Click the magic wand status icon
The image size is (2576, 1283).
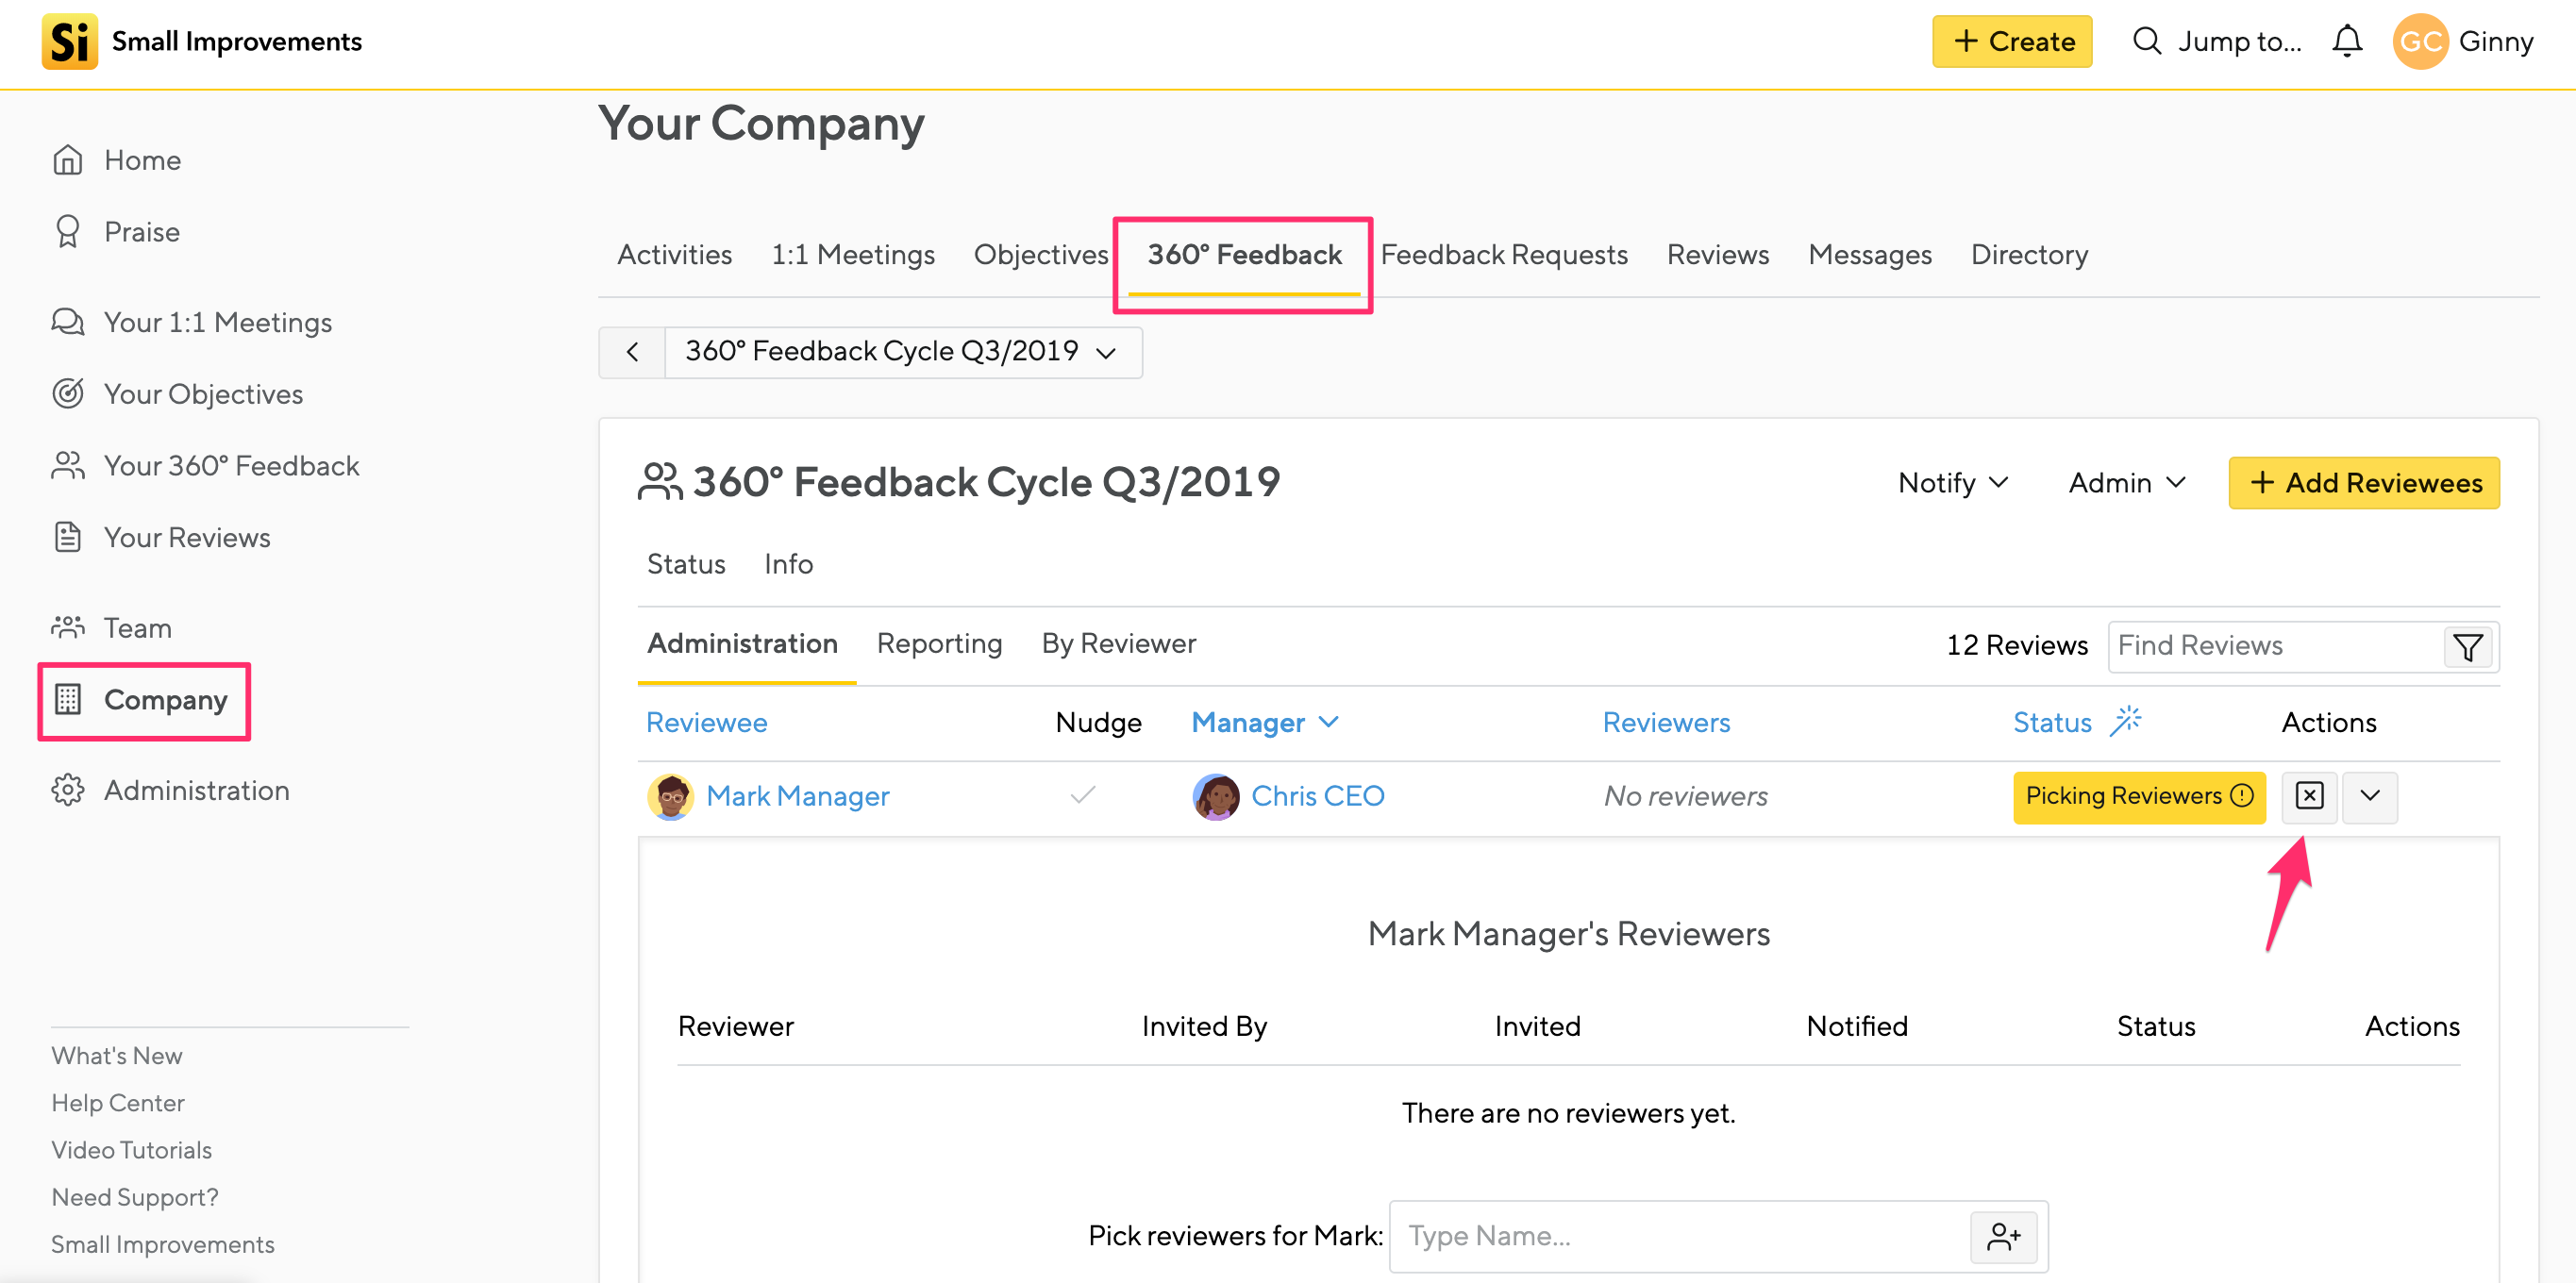pos(2125,721)
